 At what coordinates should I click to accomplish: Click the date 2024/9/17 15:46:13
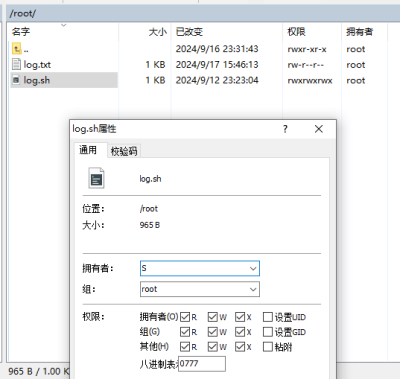click(x=217, y=64)
